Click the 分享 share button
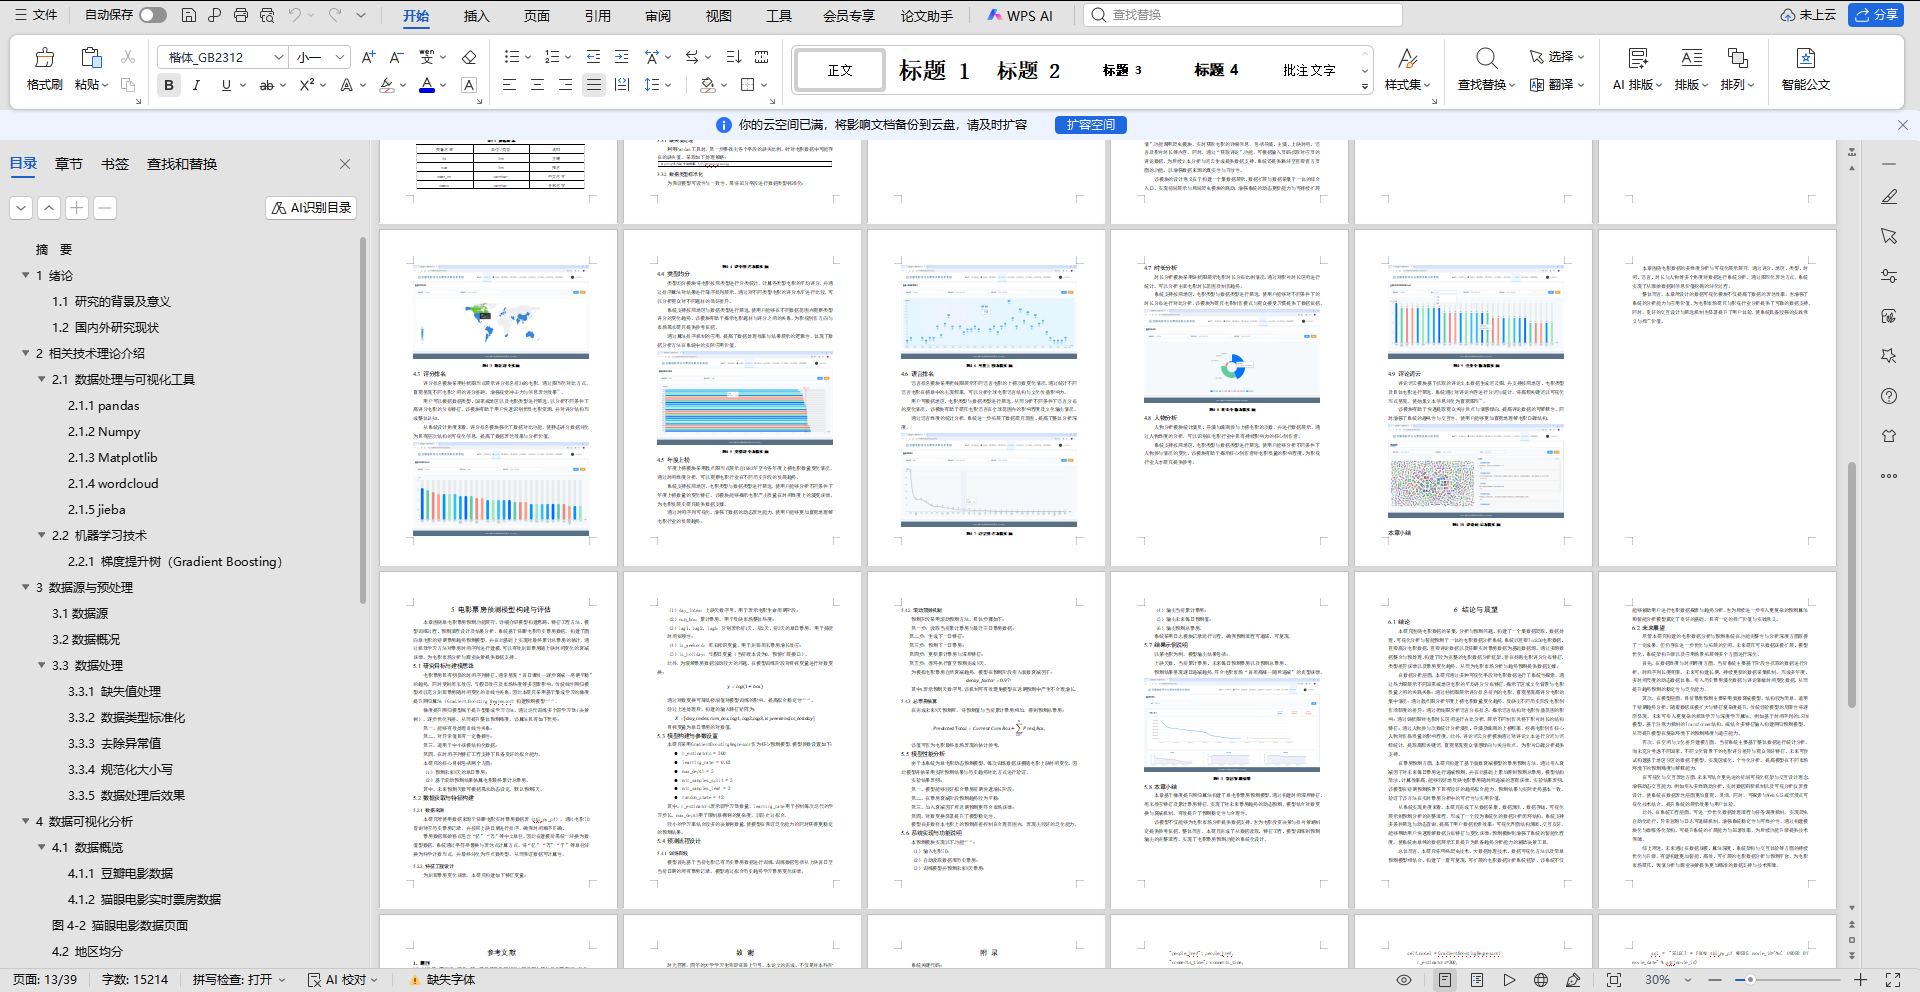This screenshot has height=992, width=1920. (x=1876, y=15)
